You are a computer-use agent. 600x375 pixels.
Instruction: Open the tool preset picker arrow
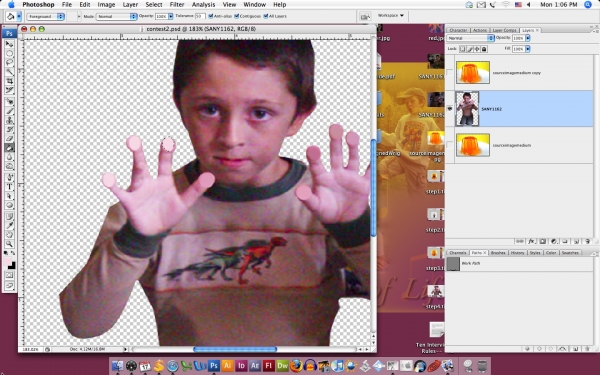19,16
